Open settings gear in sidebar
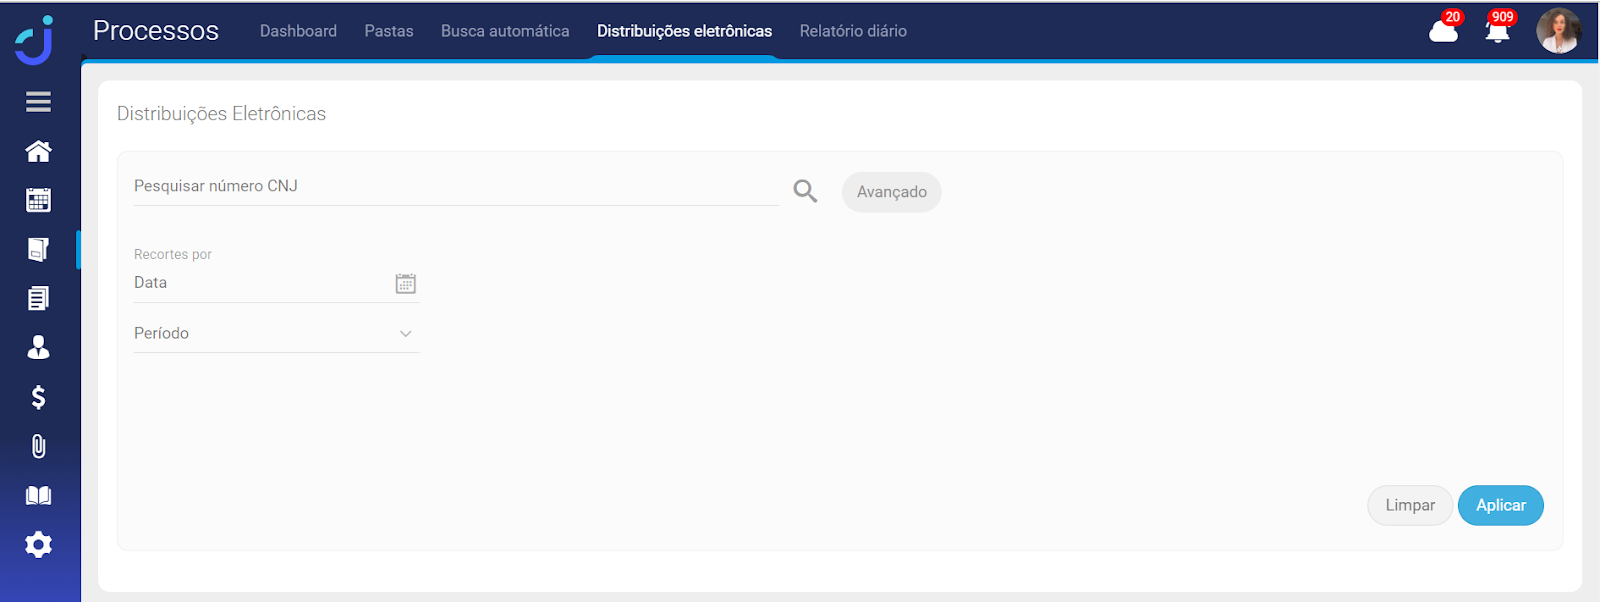 [x=38, y=545]
